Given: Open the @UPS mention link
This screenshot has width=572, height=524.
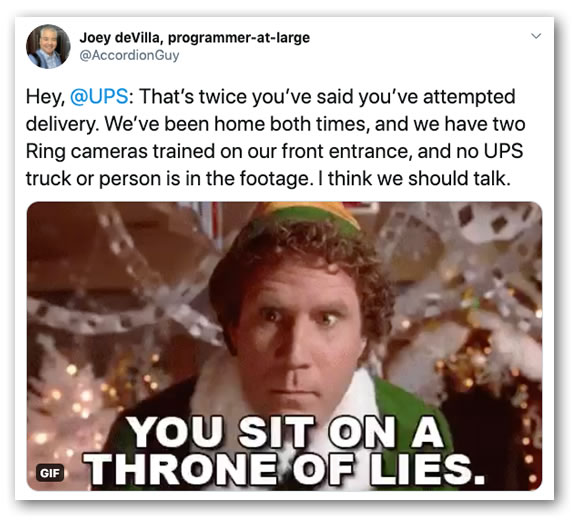Looking at the screenshot, I should (99, 96).
